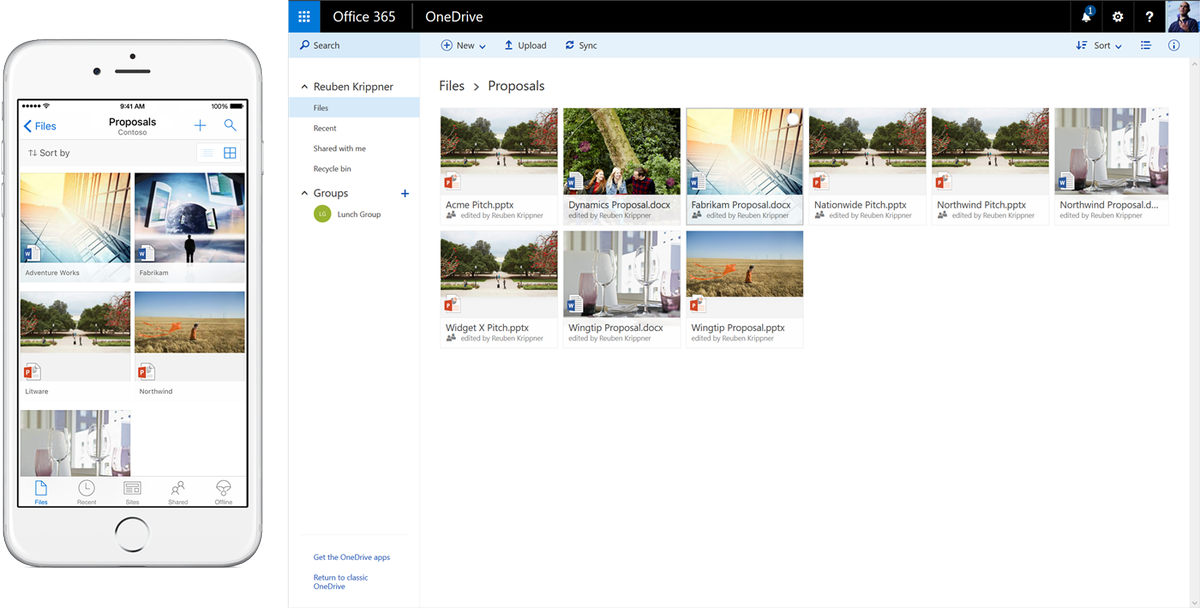Open help question mark in header
This screenshot has height=608, width=1200.
click(x=1149, y=17)
